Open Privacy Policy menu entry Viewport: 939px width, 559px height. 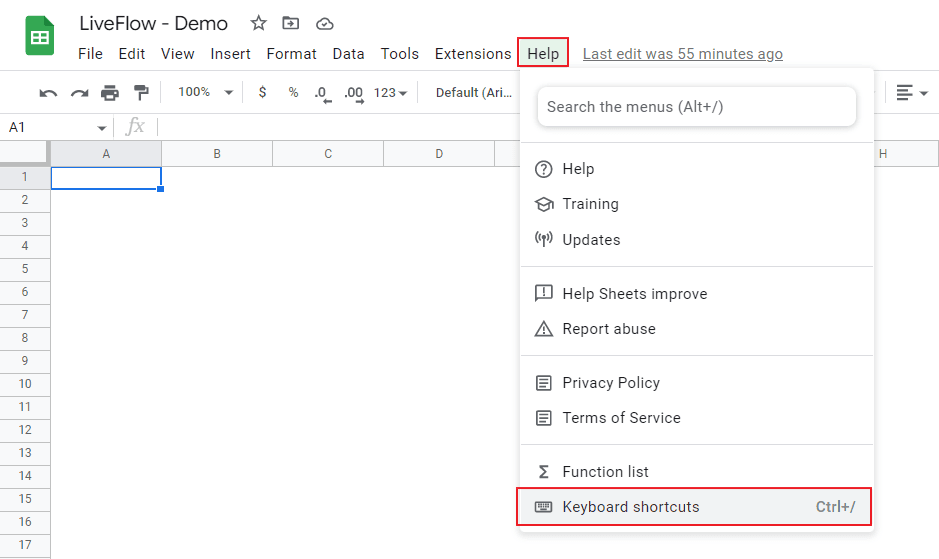click(696, 383)
